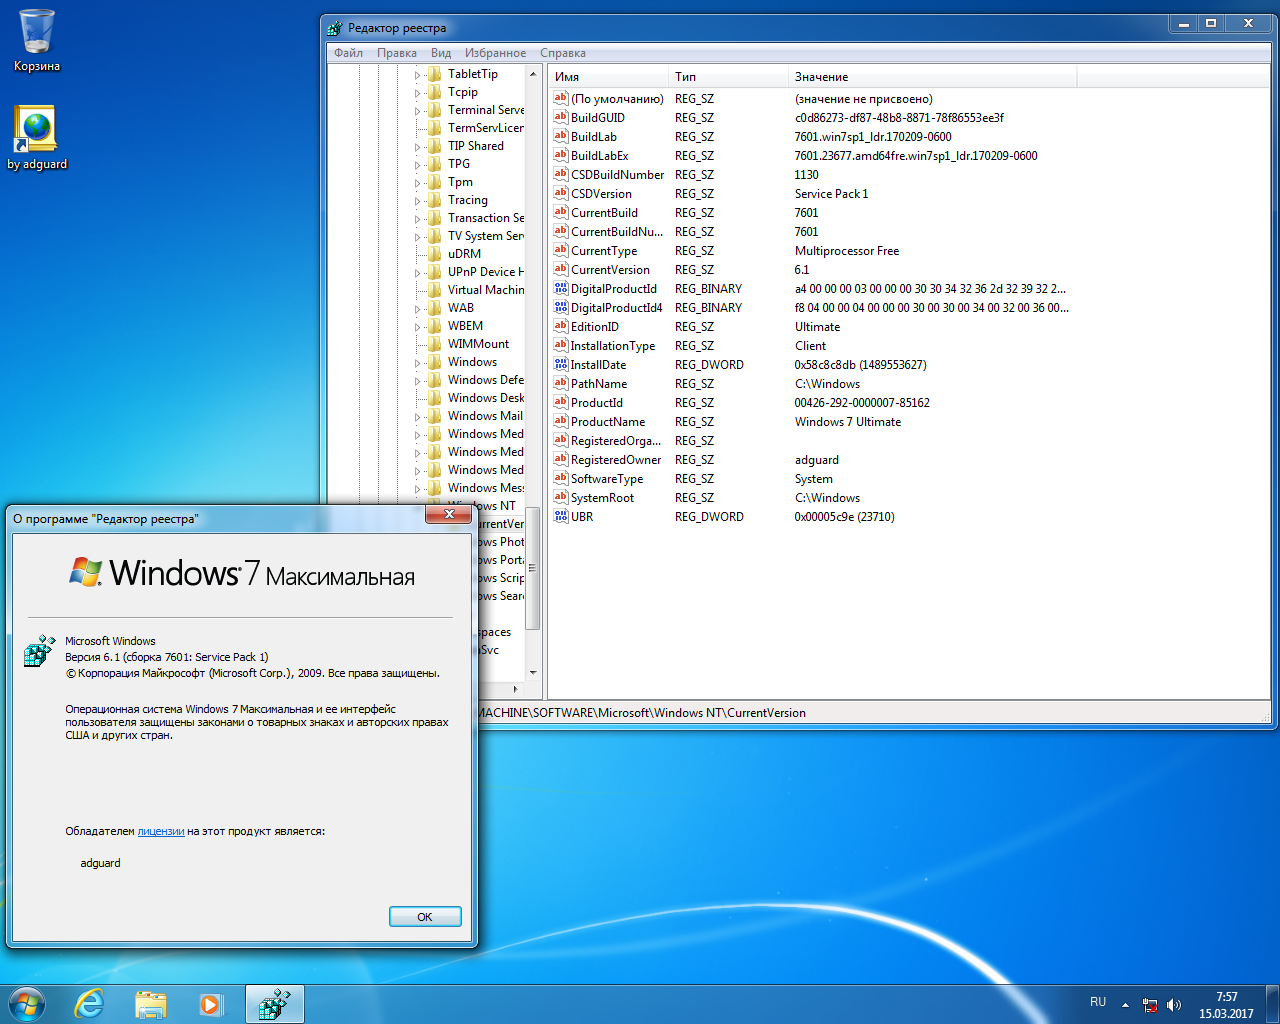Viewport: 1280px width, 1024px height.
Task: Click the string icon beside BuildLabEx
Action: [561, 155]
